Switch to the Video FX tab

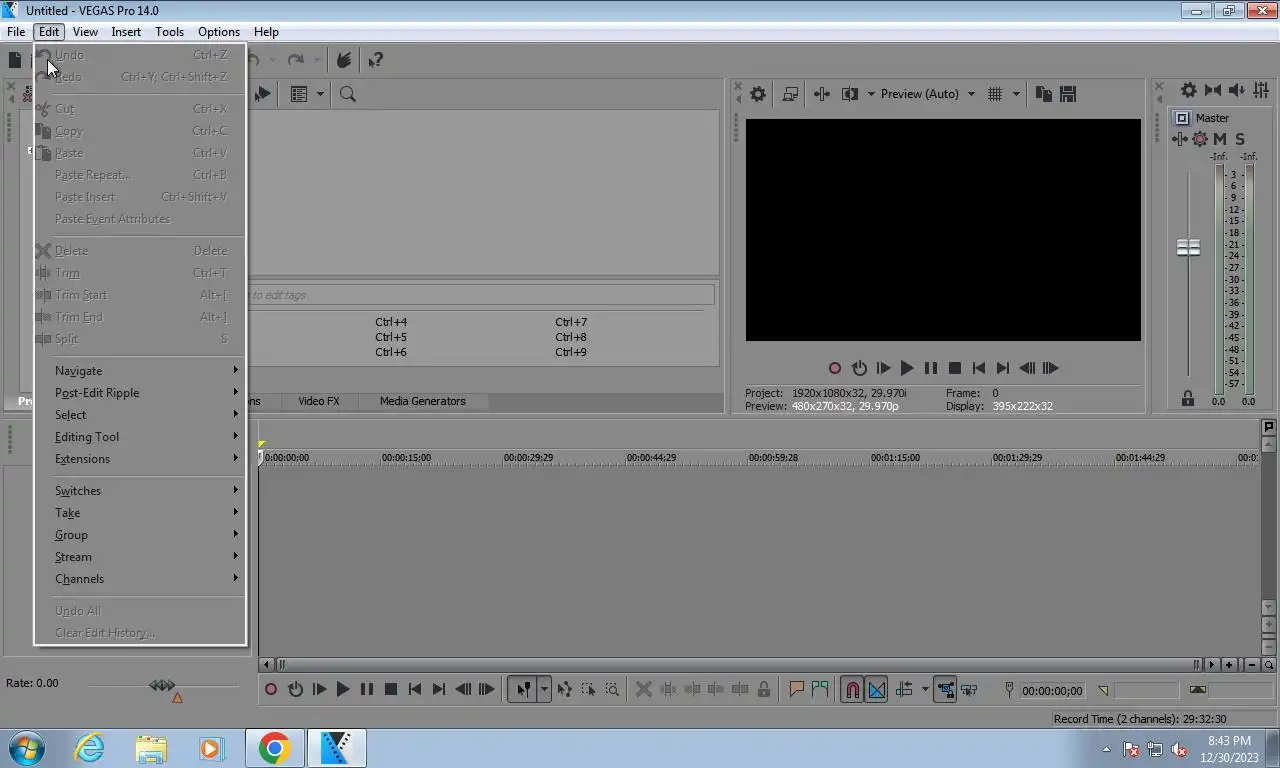[x=319, y=401]
